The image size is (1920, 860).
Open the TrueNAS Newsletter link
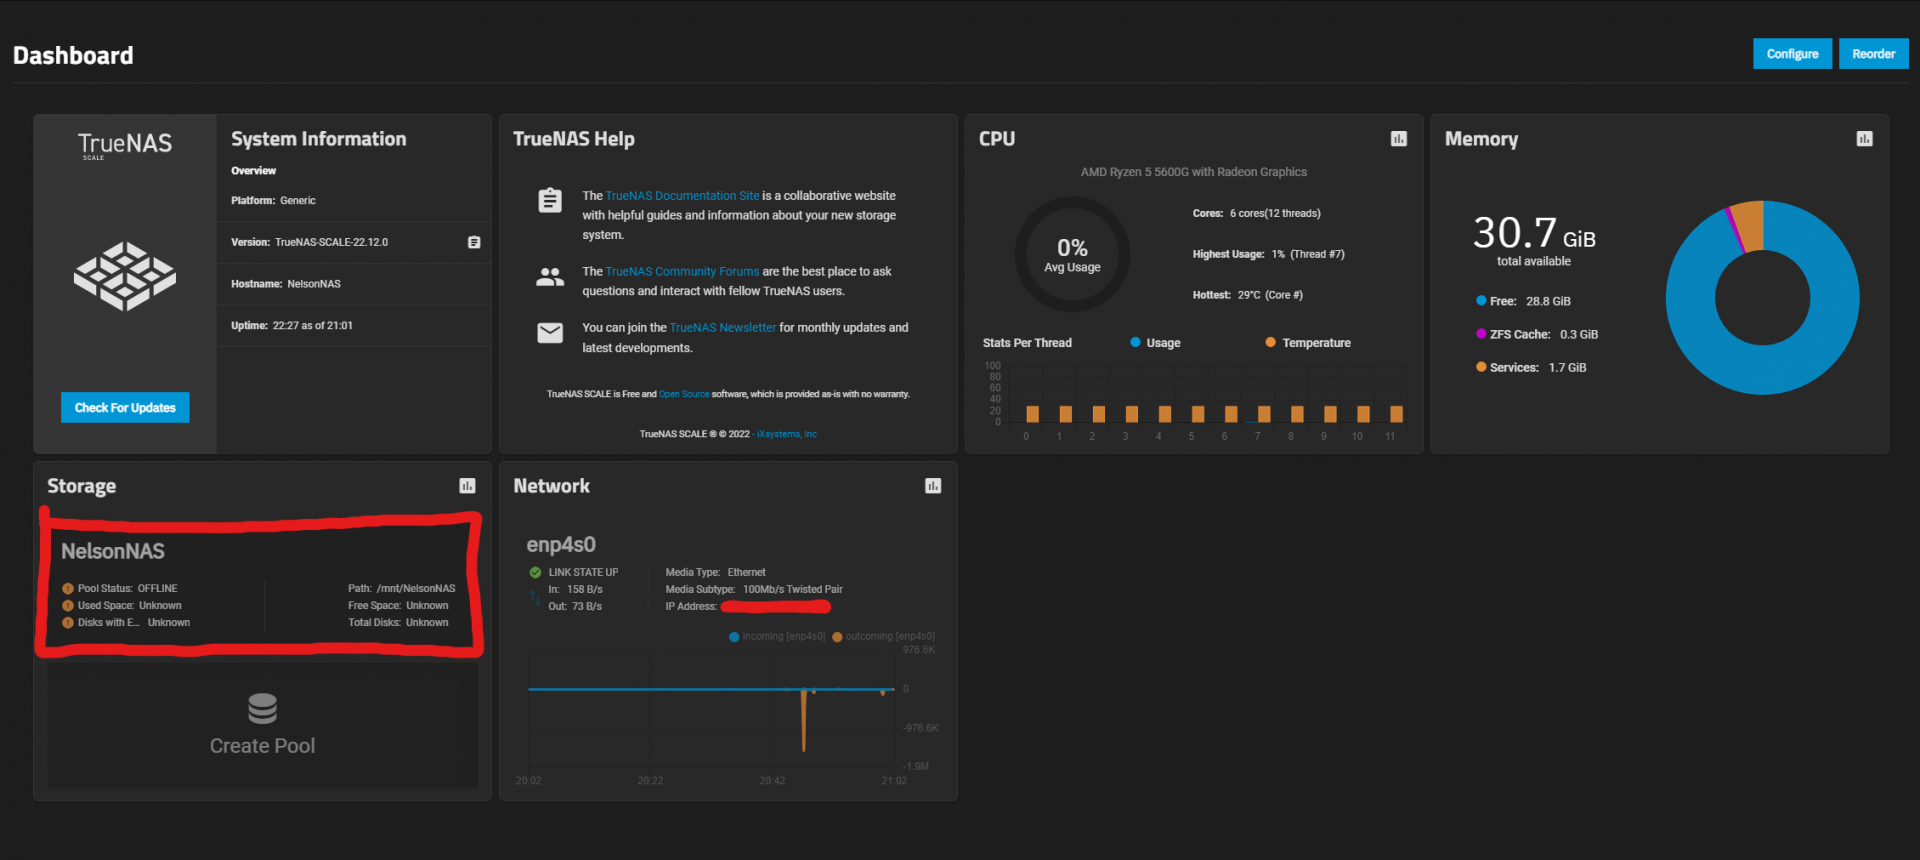tap(723, 328)
